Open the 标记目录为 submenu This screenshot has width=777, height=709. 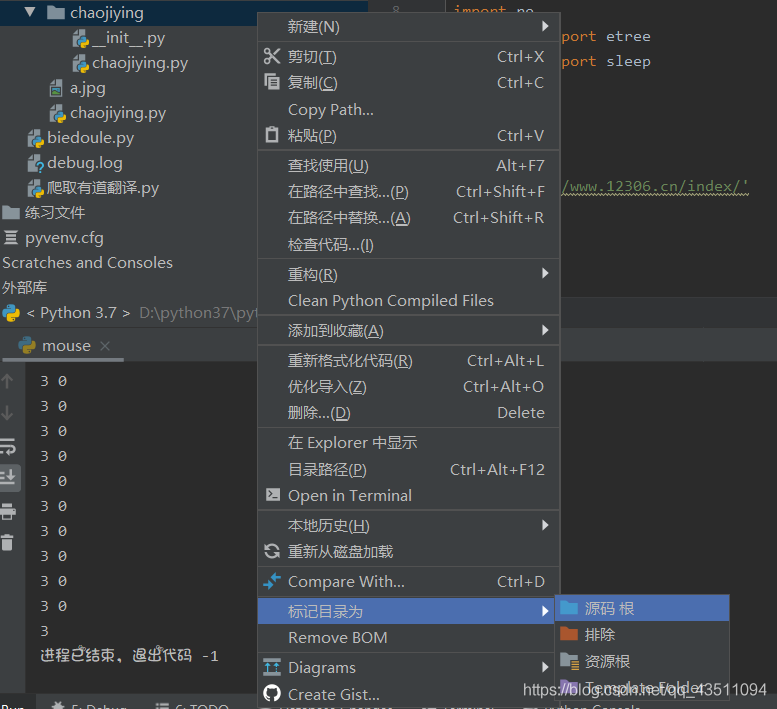[x=406, y=611]
